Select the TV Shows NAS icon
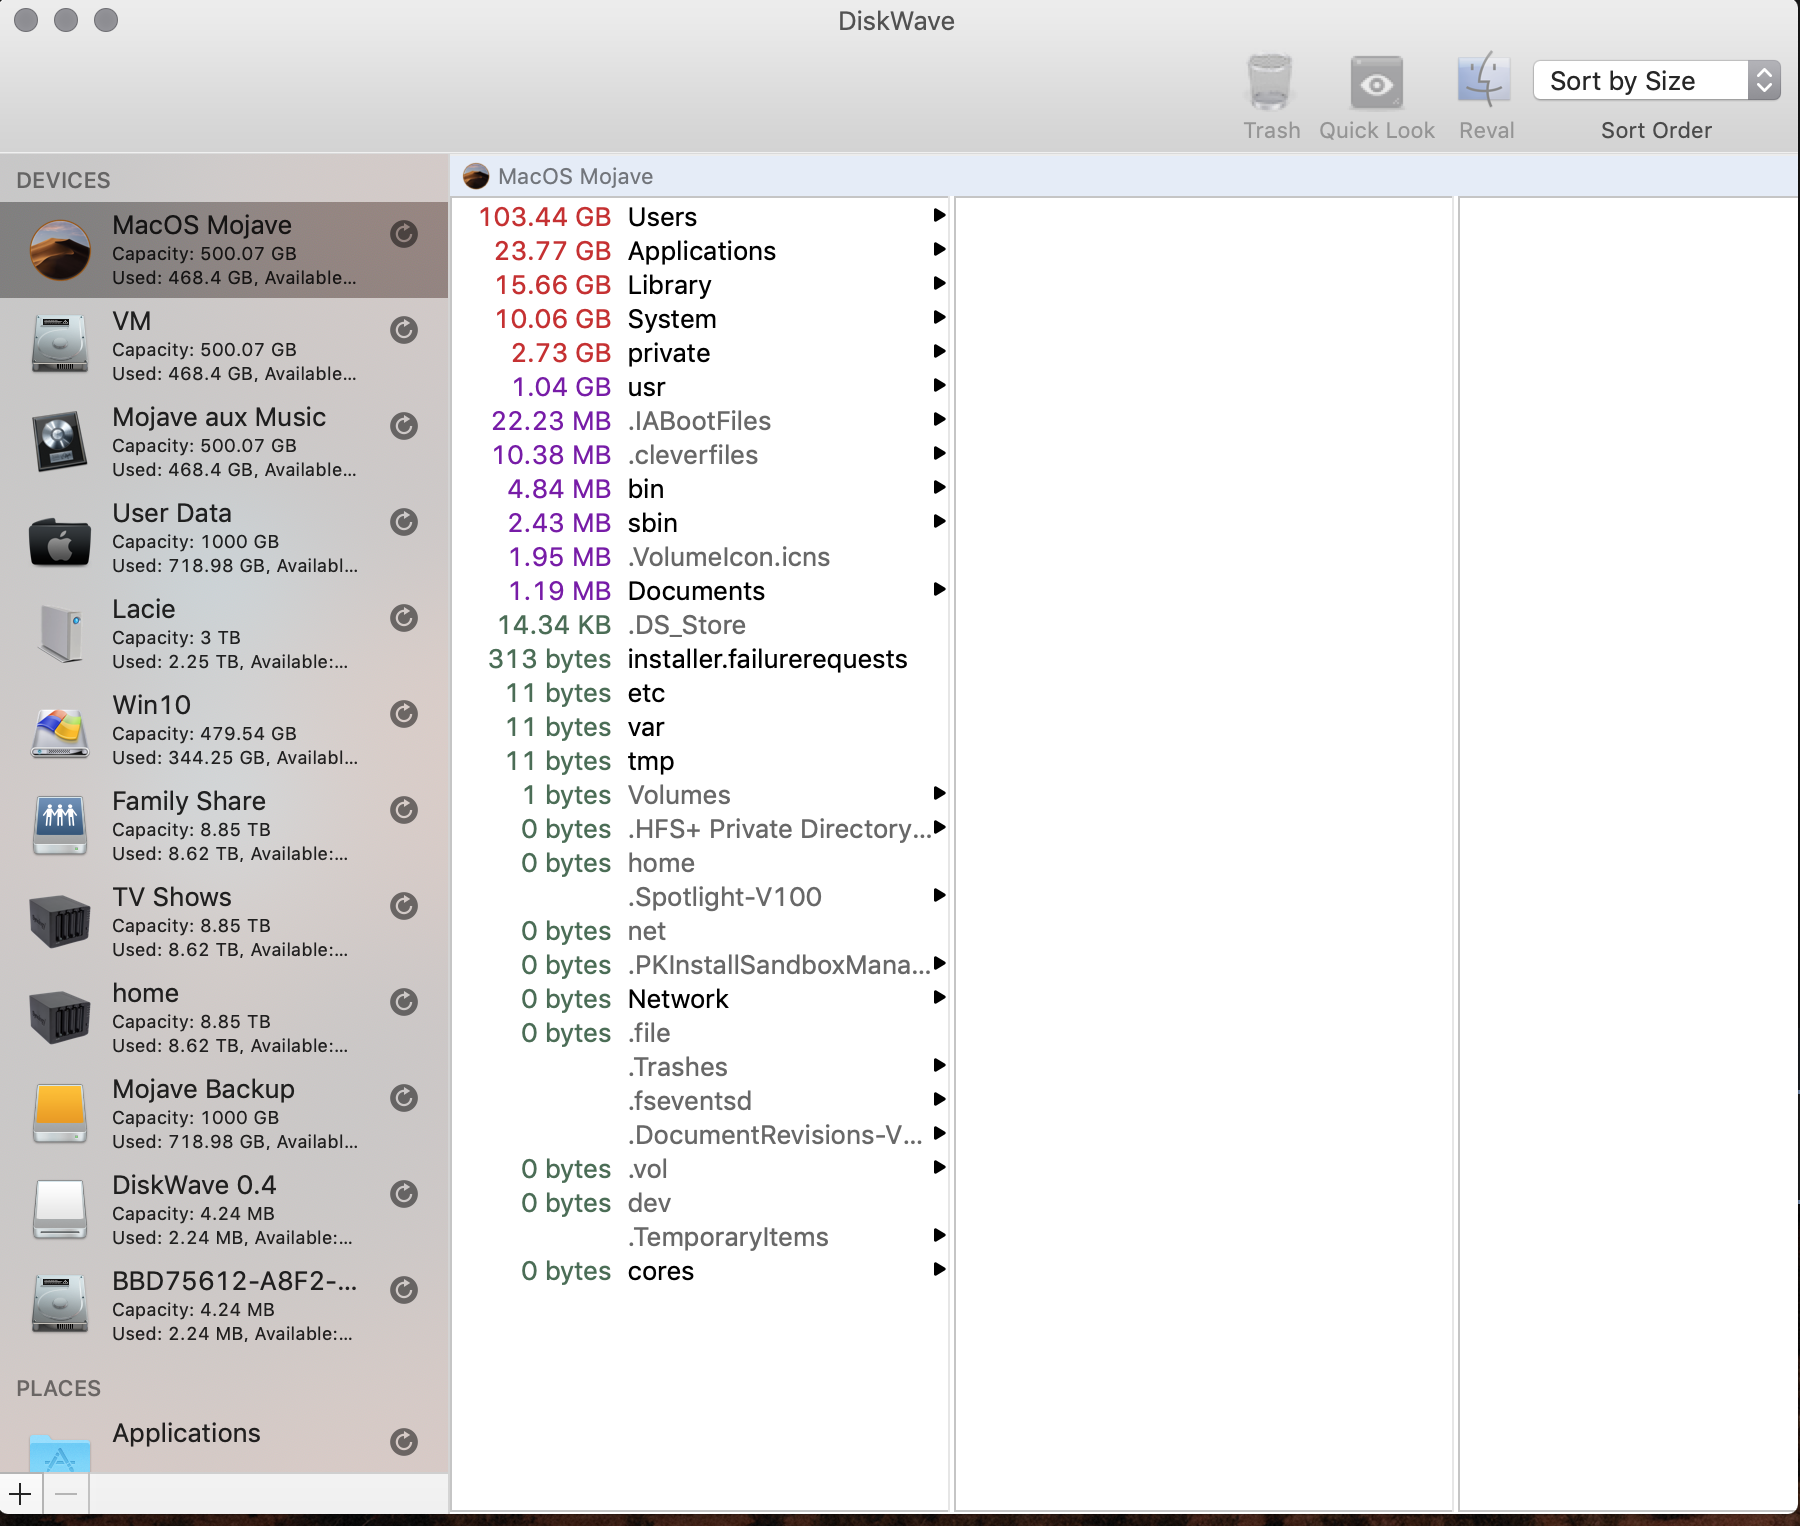The height and width of the screenshot is (1526, 1800). [60, 921]
